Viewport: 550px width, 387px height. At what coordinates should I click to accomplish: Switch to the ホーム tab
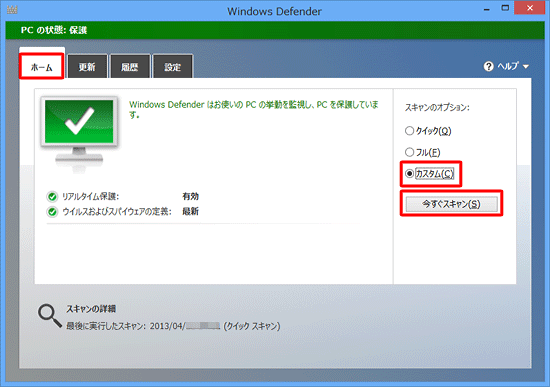pos(42,66)
